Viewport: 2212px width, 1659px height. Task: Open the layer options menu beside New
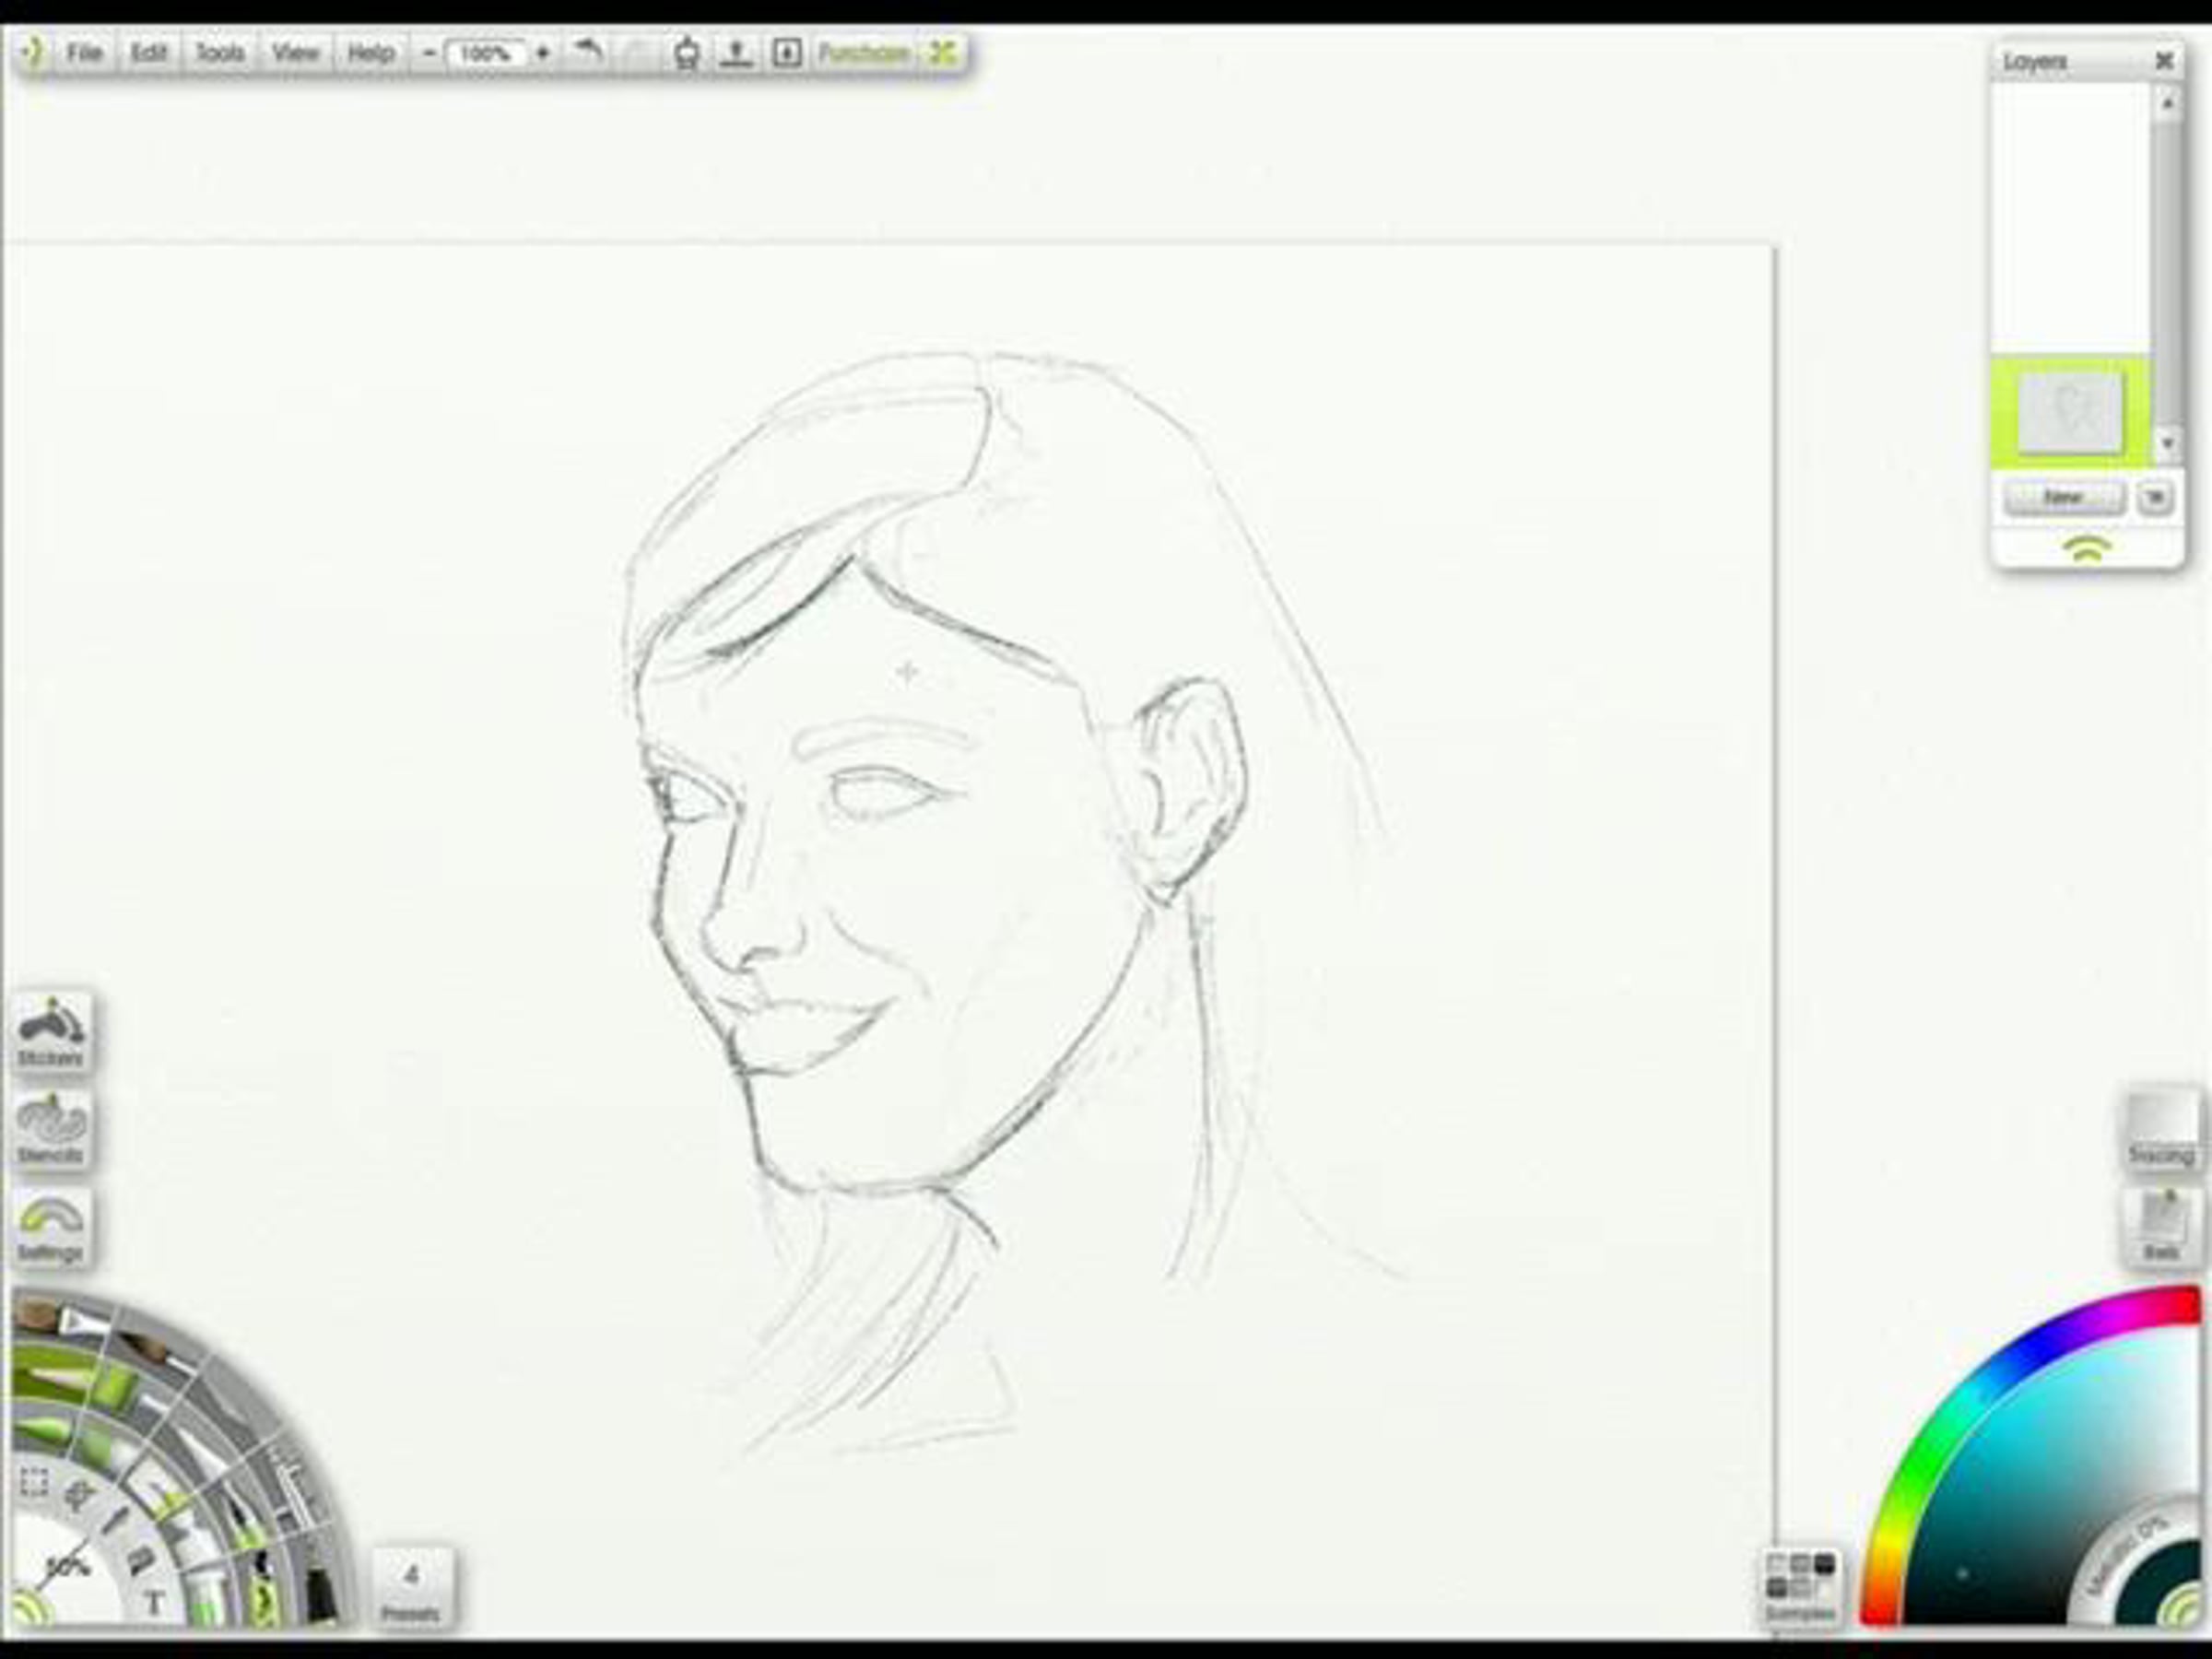(2155, 497)
